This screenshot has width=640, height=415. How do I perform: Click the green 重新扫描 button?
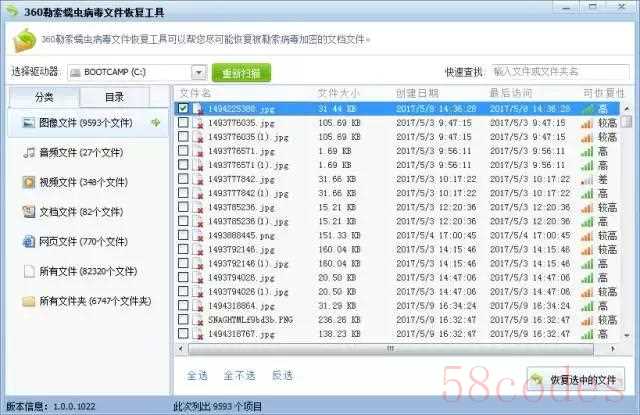coord(241,73)
